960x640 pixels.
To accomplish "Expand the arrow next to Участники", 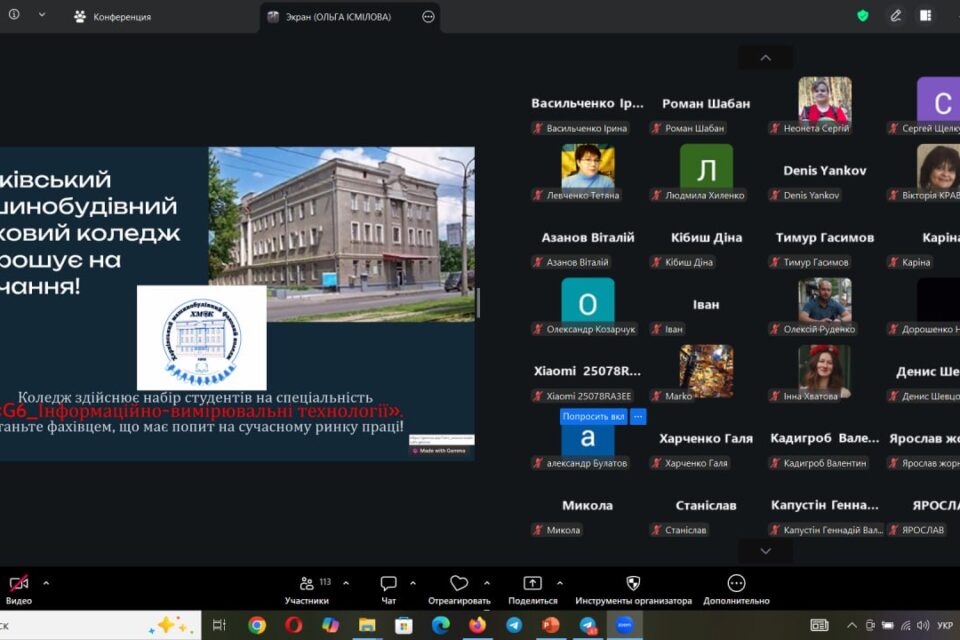I will 346,583.
